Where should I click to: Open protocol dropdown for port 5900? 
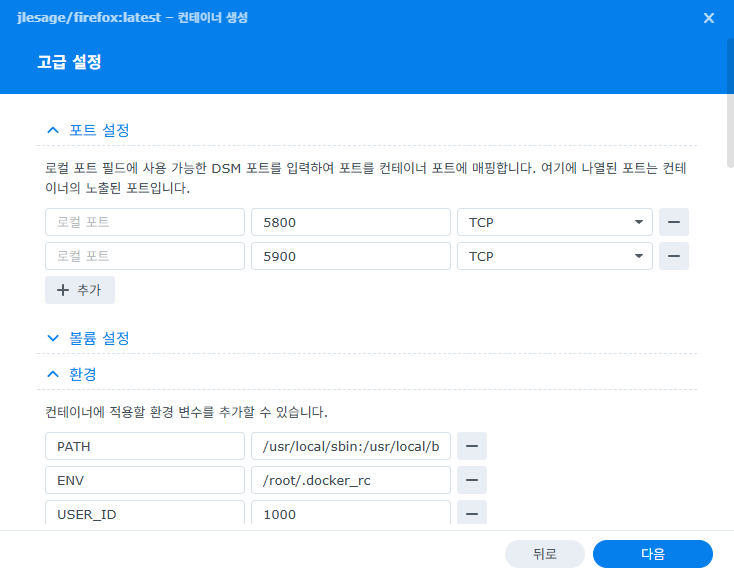(554, 256)
